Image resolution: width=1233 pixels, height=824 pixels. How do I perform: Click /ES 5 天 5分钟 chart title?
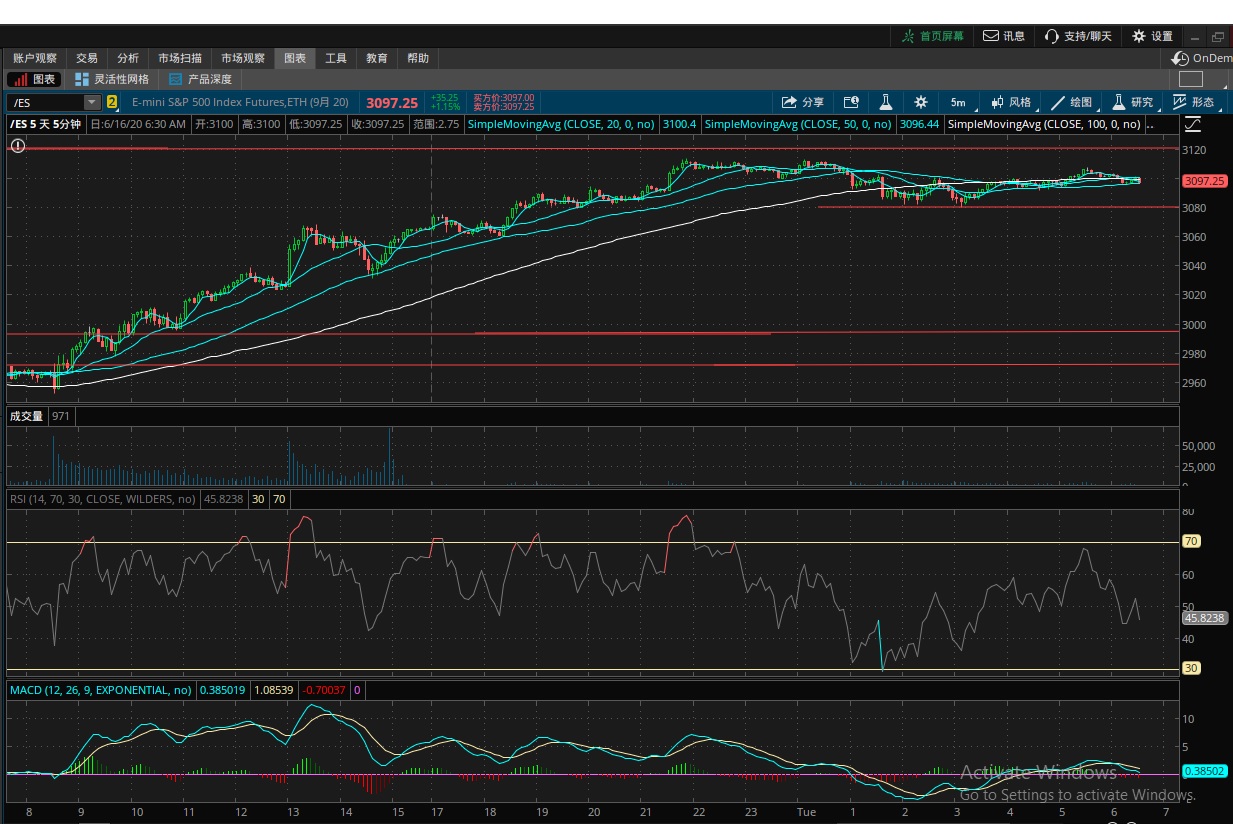click(46, 125)
